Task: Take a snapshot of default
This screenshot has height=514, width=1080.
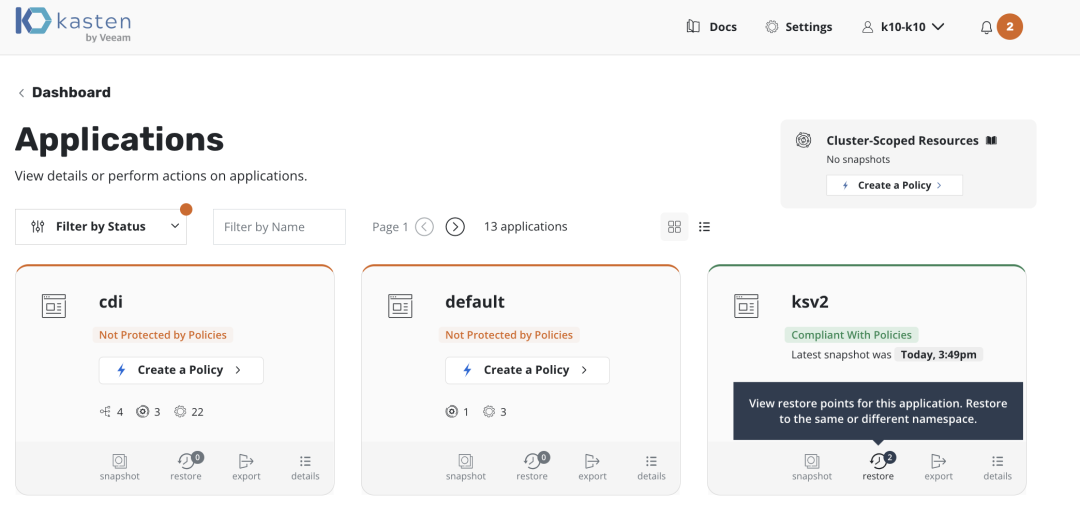Action: point(466,466)
